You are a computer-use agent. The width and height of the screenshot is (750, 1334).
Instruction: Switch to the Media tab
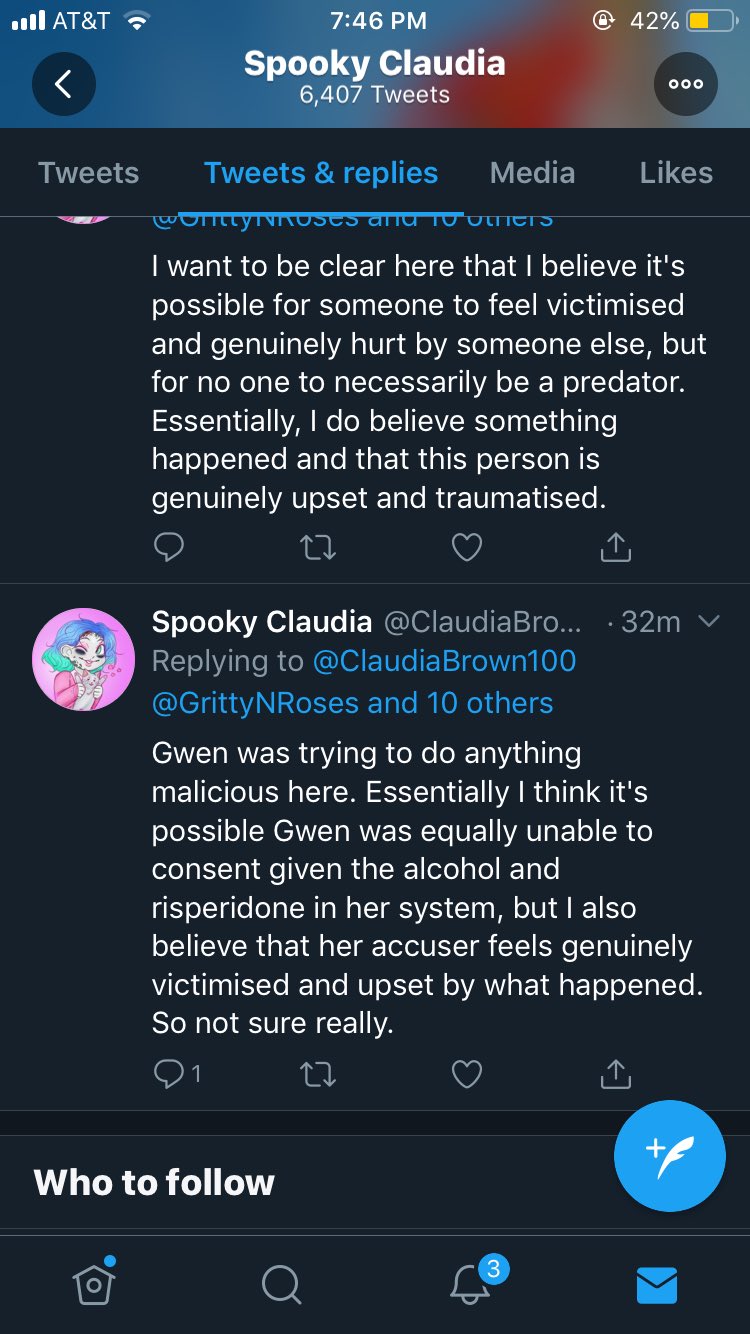(x=532, y=173)
